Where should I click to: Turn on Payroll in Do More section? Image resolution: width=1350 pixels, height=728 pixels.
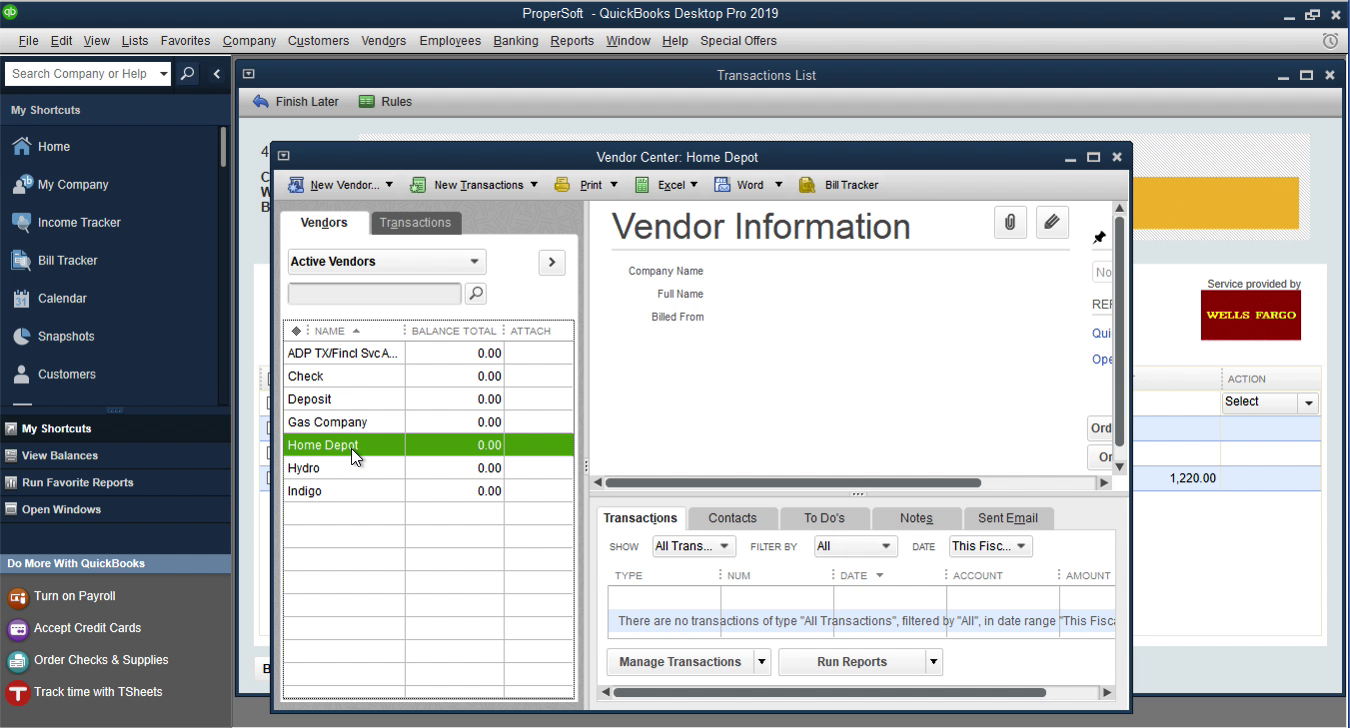click(x=63, y=596)
